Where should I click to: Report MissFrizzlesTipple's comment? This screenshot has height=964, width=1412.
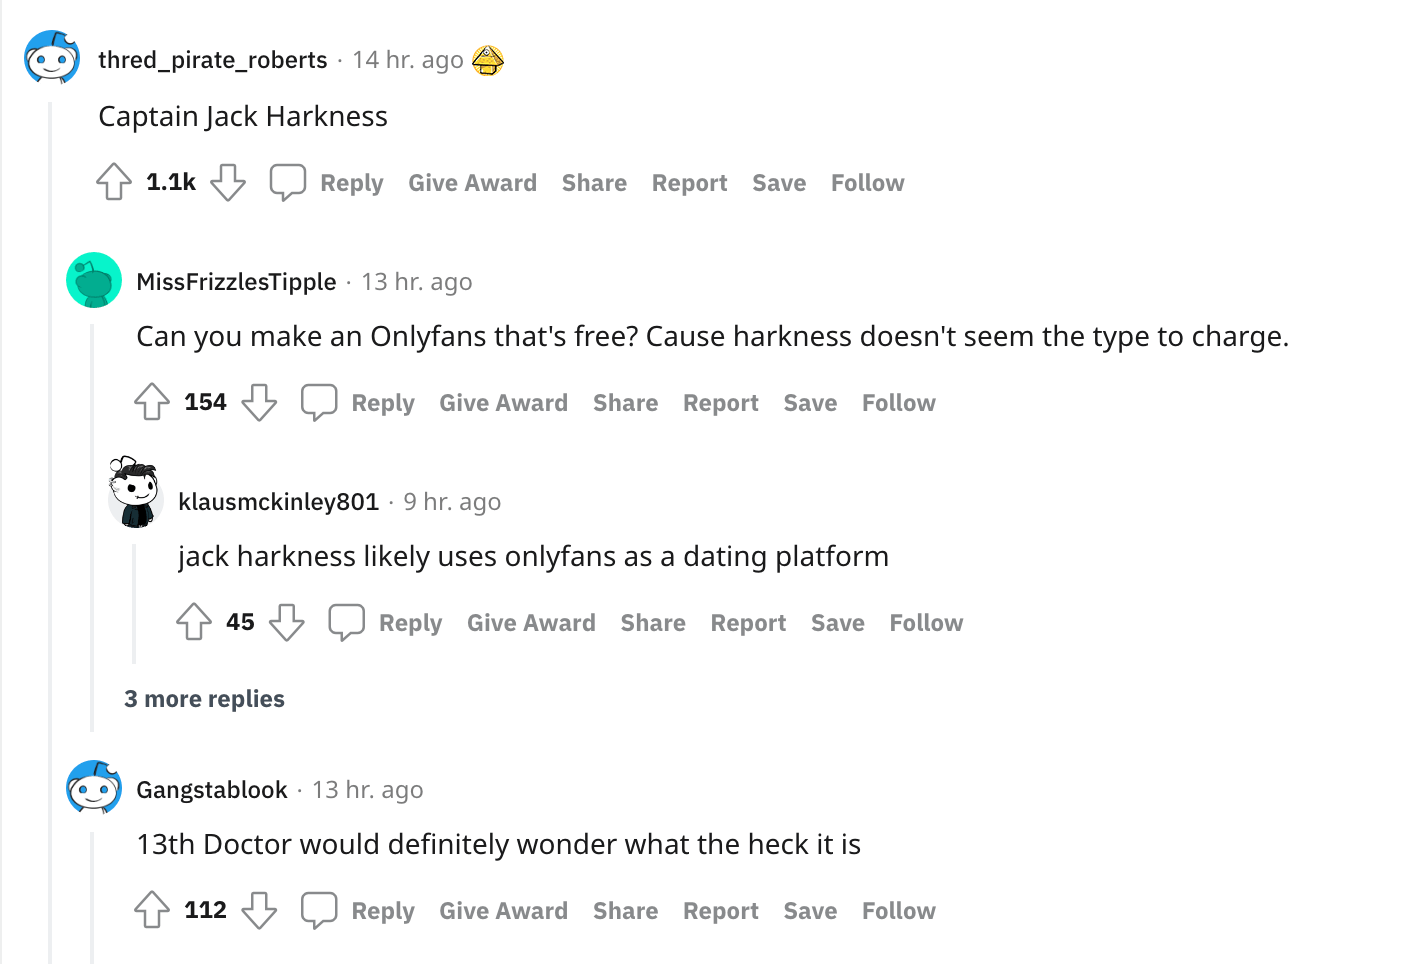pos(720,402)
